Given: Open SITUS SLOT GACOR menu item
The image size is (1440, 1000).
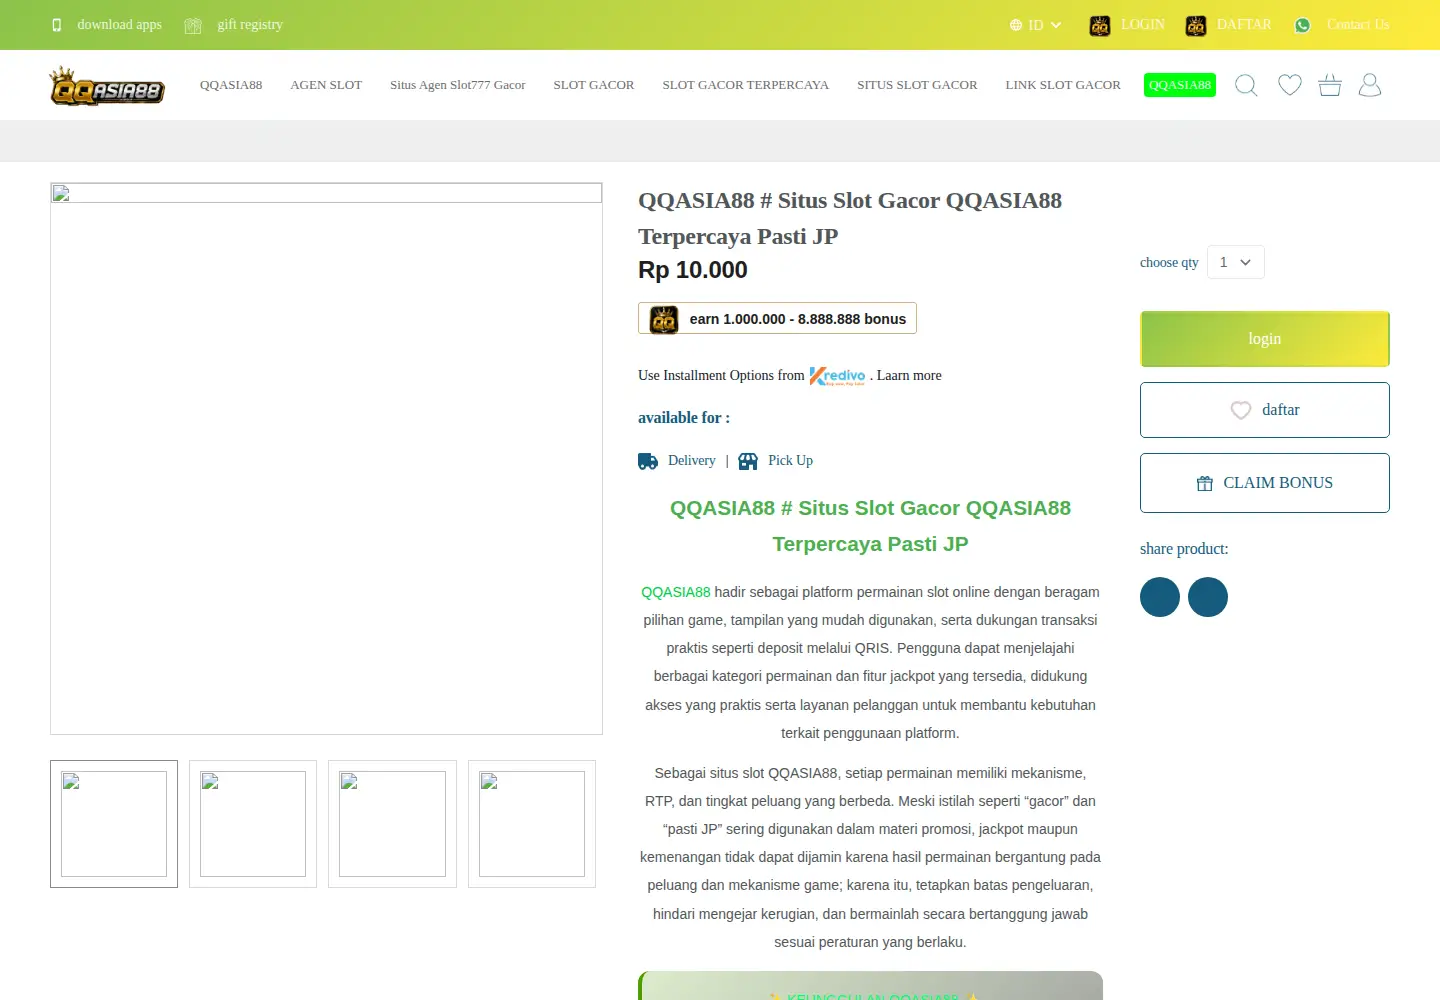Looking at the screenshot, I should click(x=917, y=85).
